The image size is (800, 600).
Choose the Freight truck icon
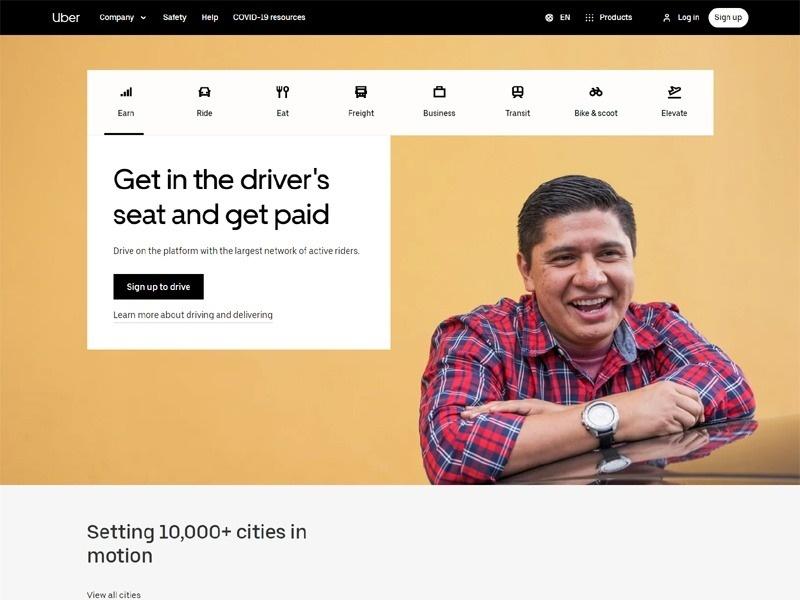(361, 92)
